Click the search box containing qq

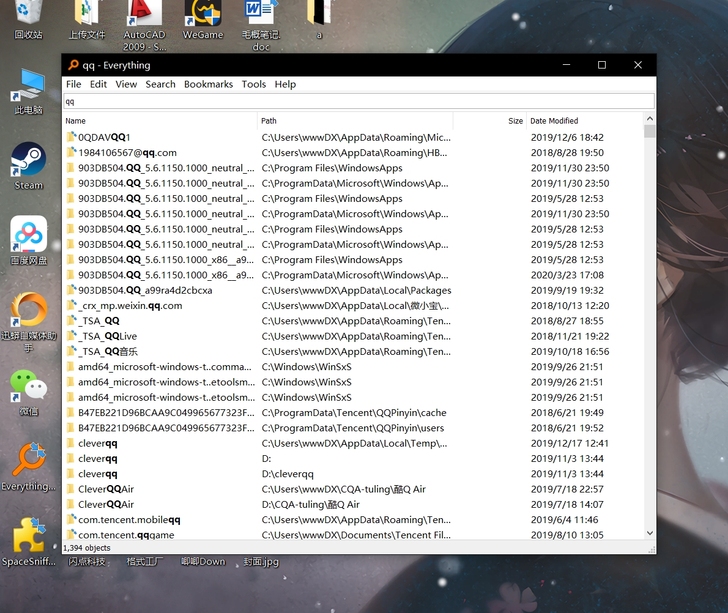point(359,101)
